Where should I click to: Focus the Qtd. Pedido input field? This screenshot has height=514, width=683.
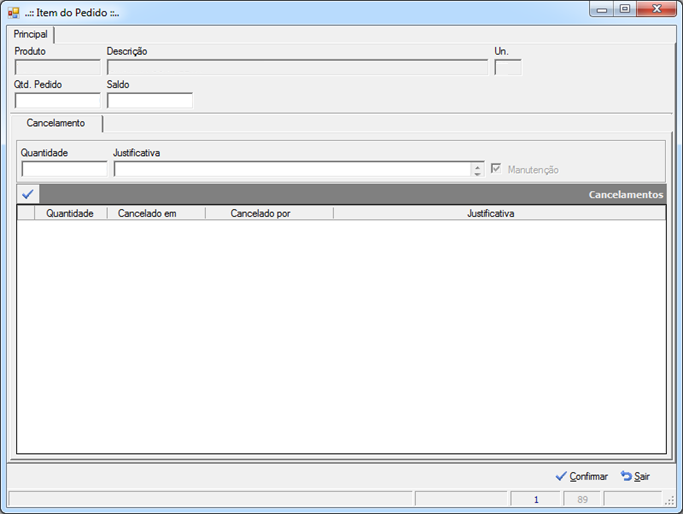coord(57,101)
